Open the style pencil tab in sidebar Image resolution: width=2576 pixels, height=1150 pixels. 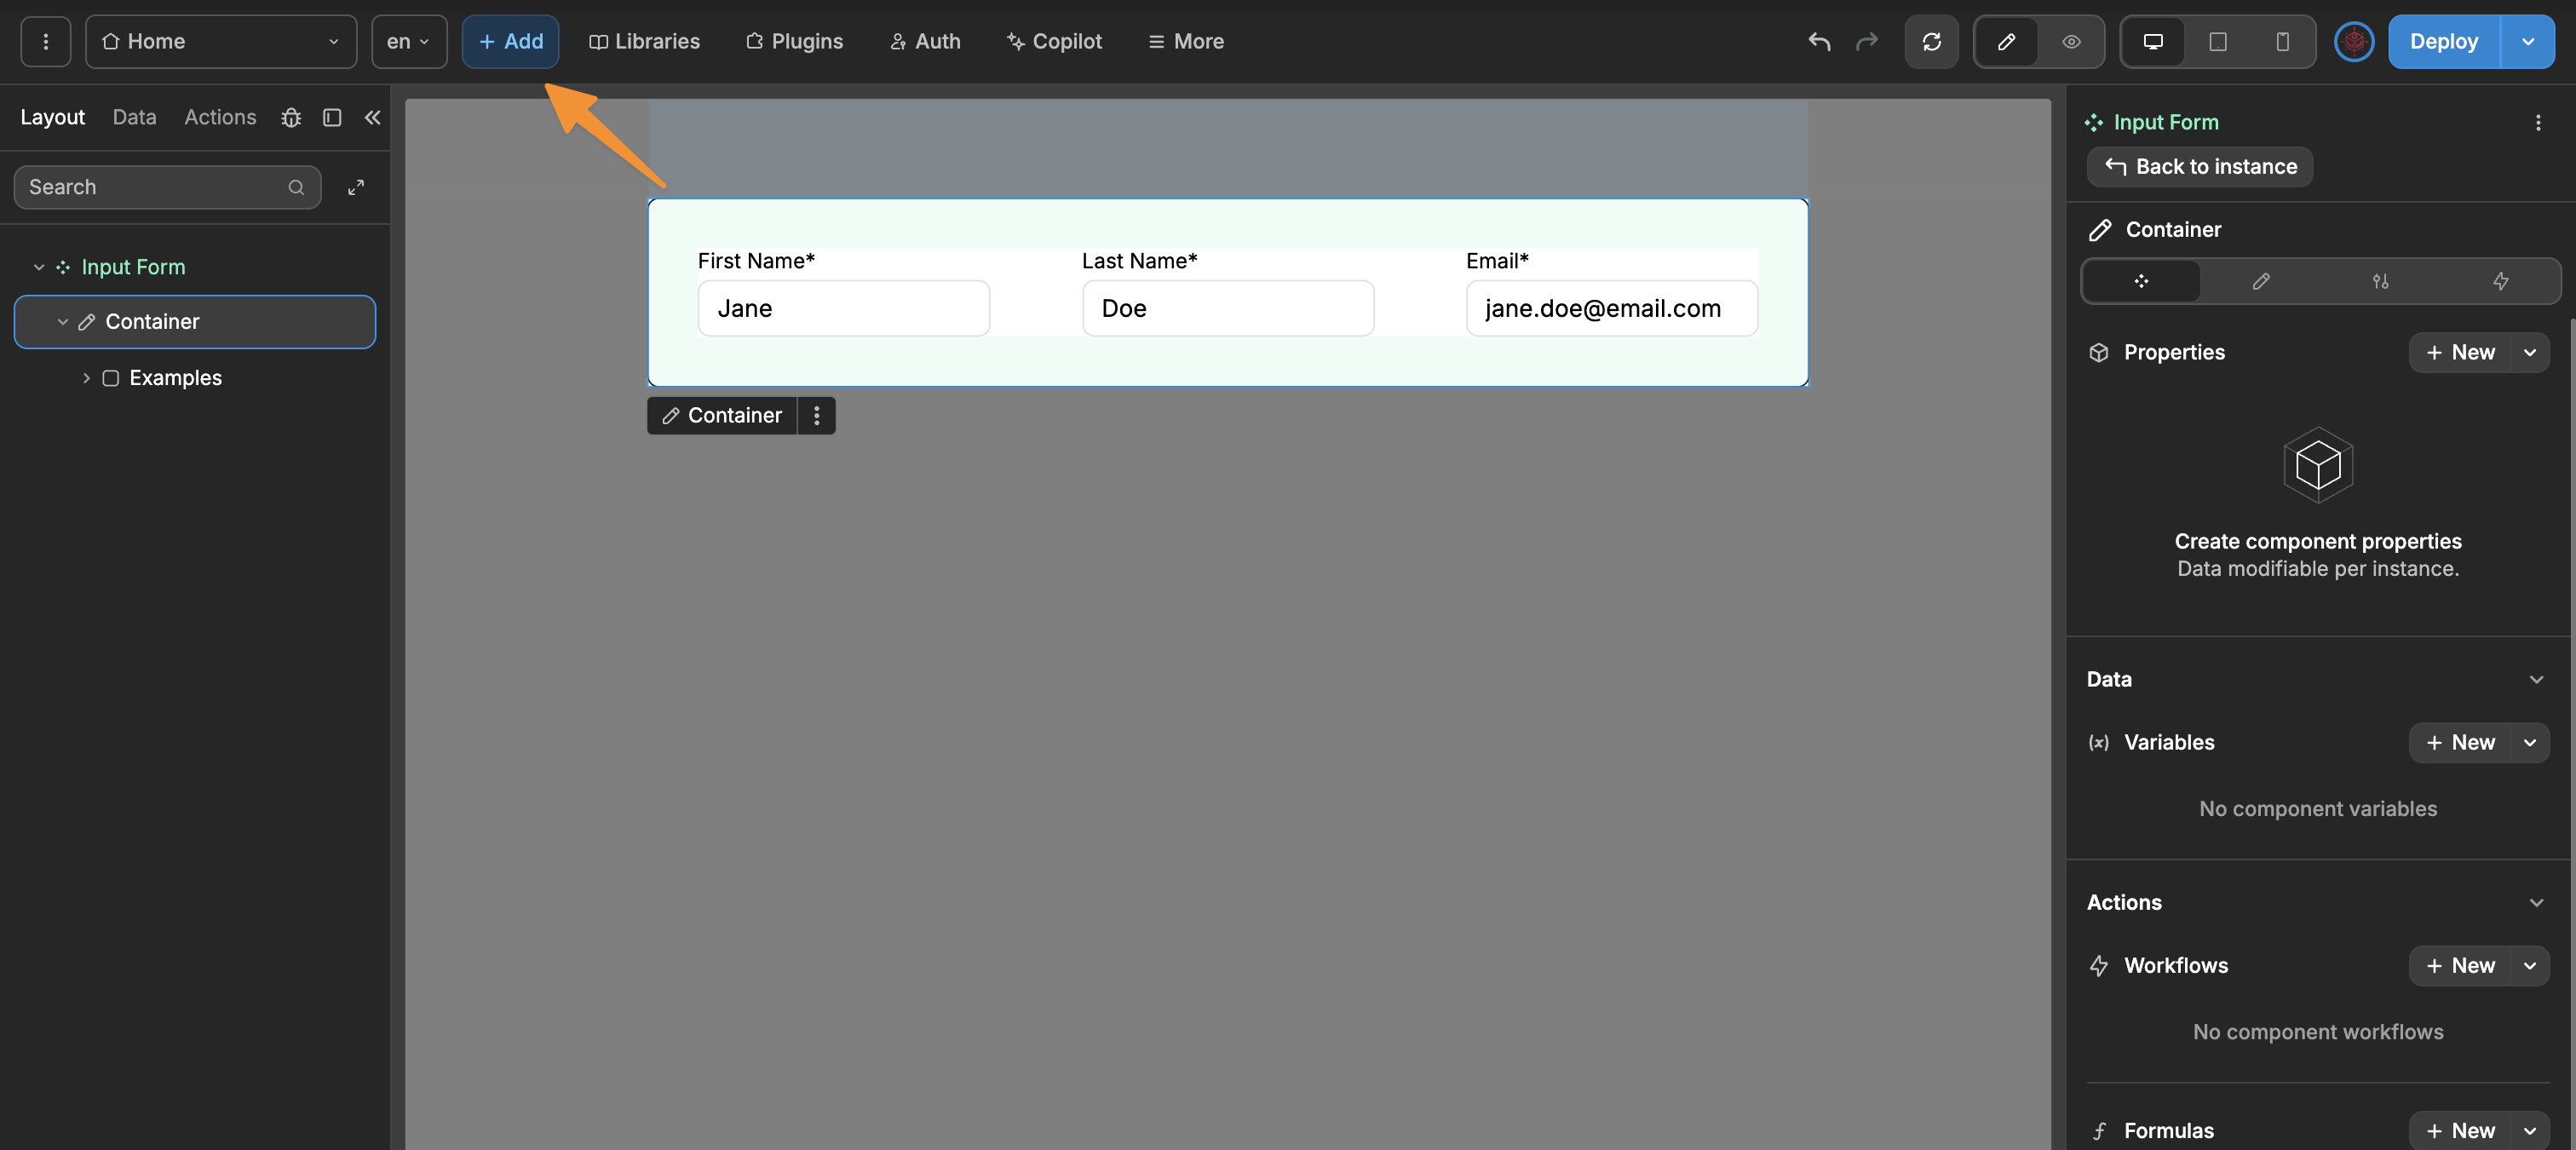(x=2260, y=281)
